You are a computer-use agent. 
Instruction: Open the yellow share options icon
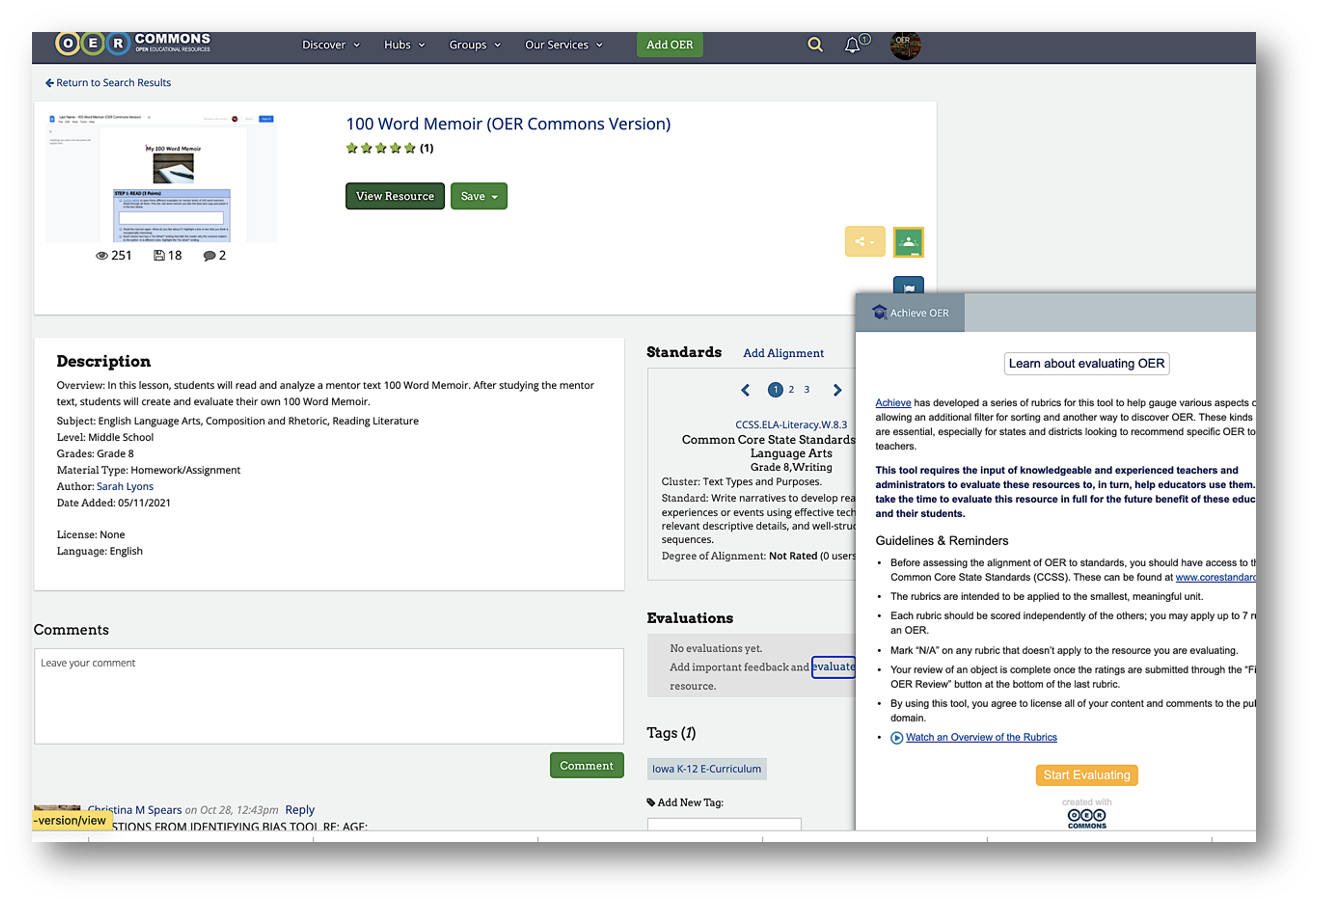864,241
